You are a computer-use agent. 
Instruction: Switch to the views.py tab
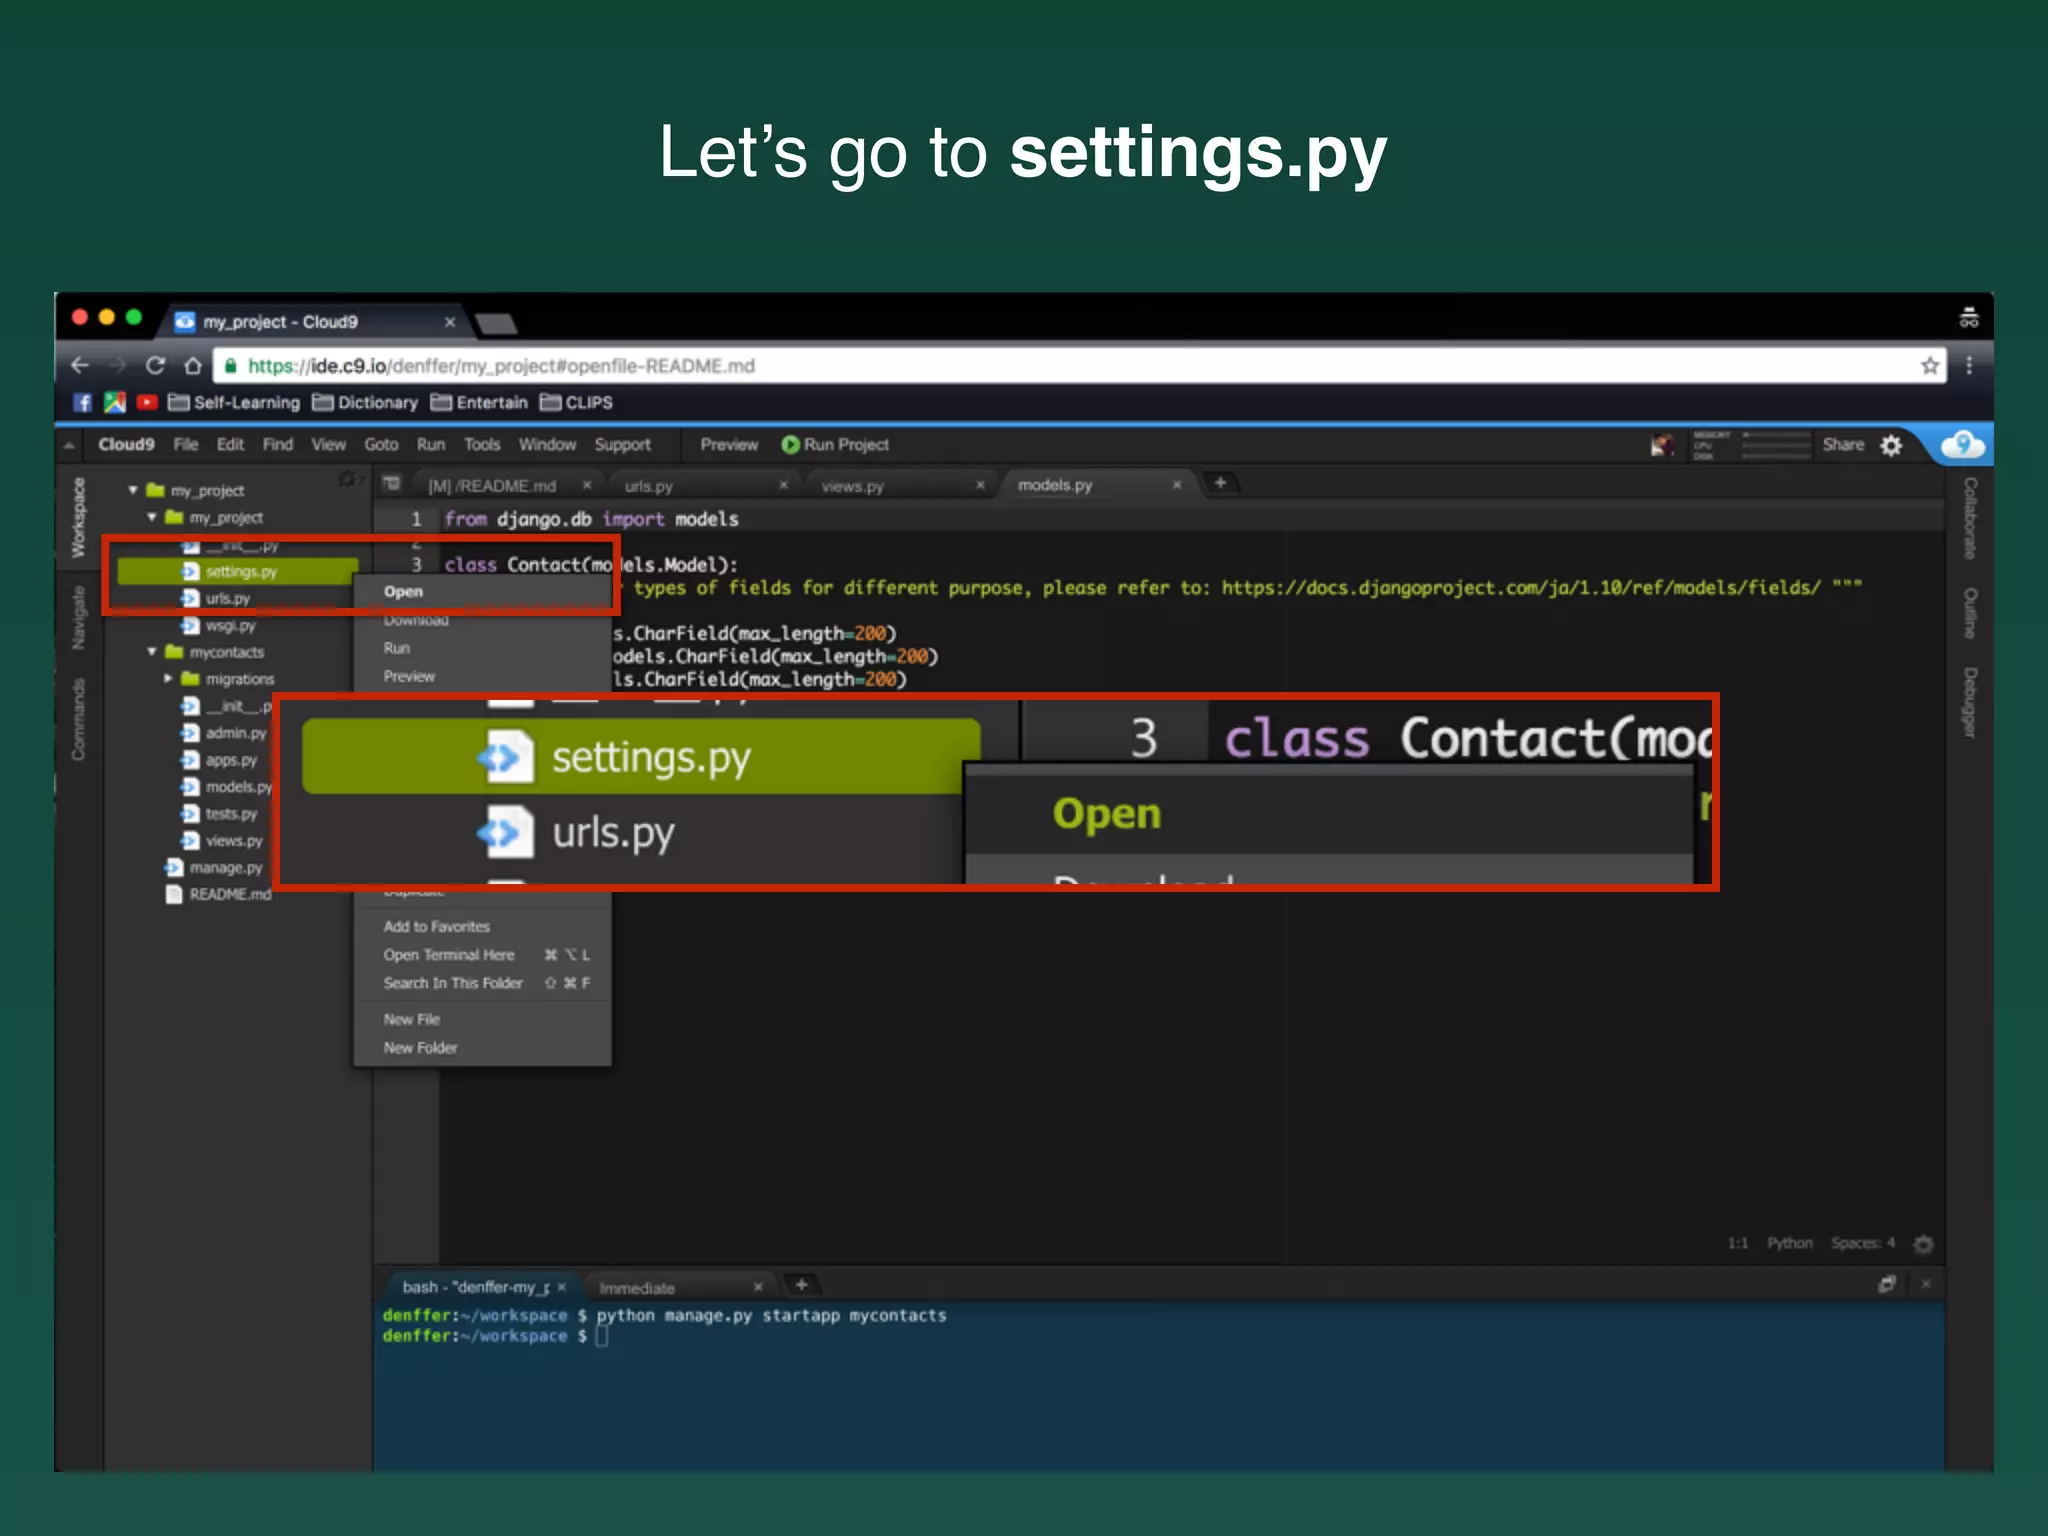pyautogui.click(x=853, y=486)
